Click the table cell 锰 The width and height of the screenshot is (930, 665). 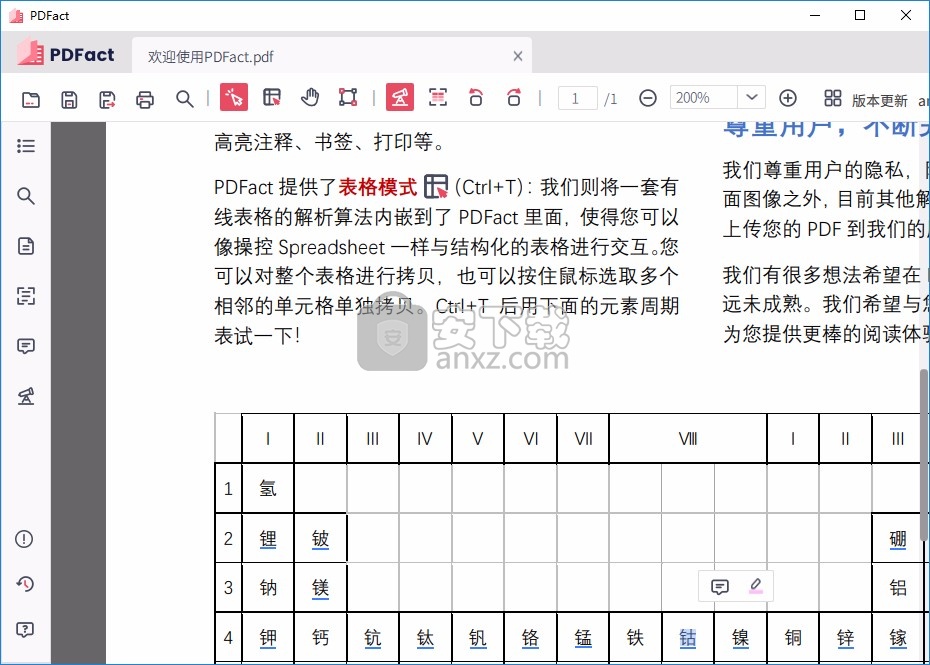[x=583, y=638]
